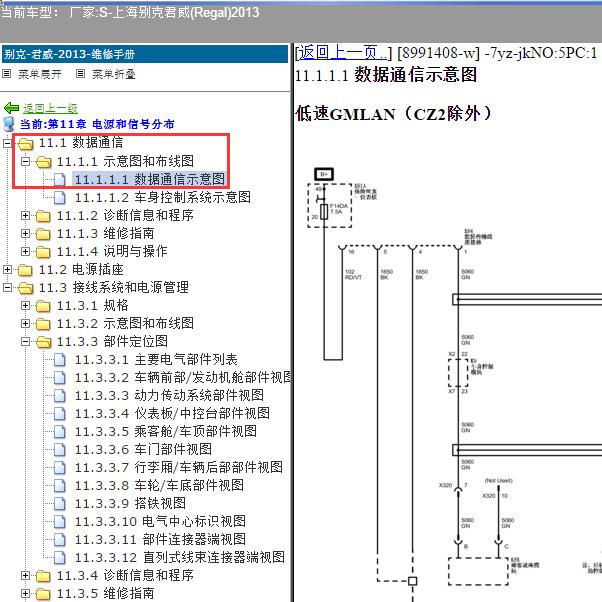Click the green back arrow icon

[11, 108]
